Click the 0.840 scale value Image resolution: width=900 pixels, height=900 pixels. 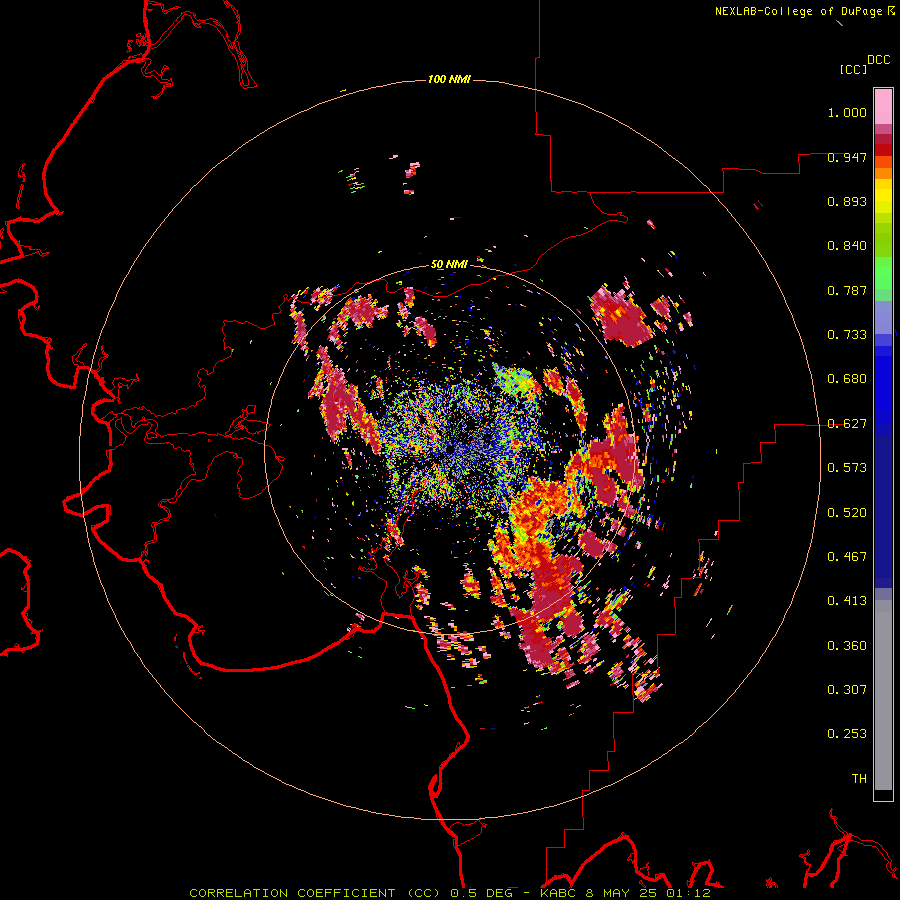tap(847, 246)
